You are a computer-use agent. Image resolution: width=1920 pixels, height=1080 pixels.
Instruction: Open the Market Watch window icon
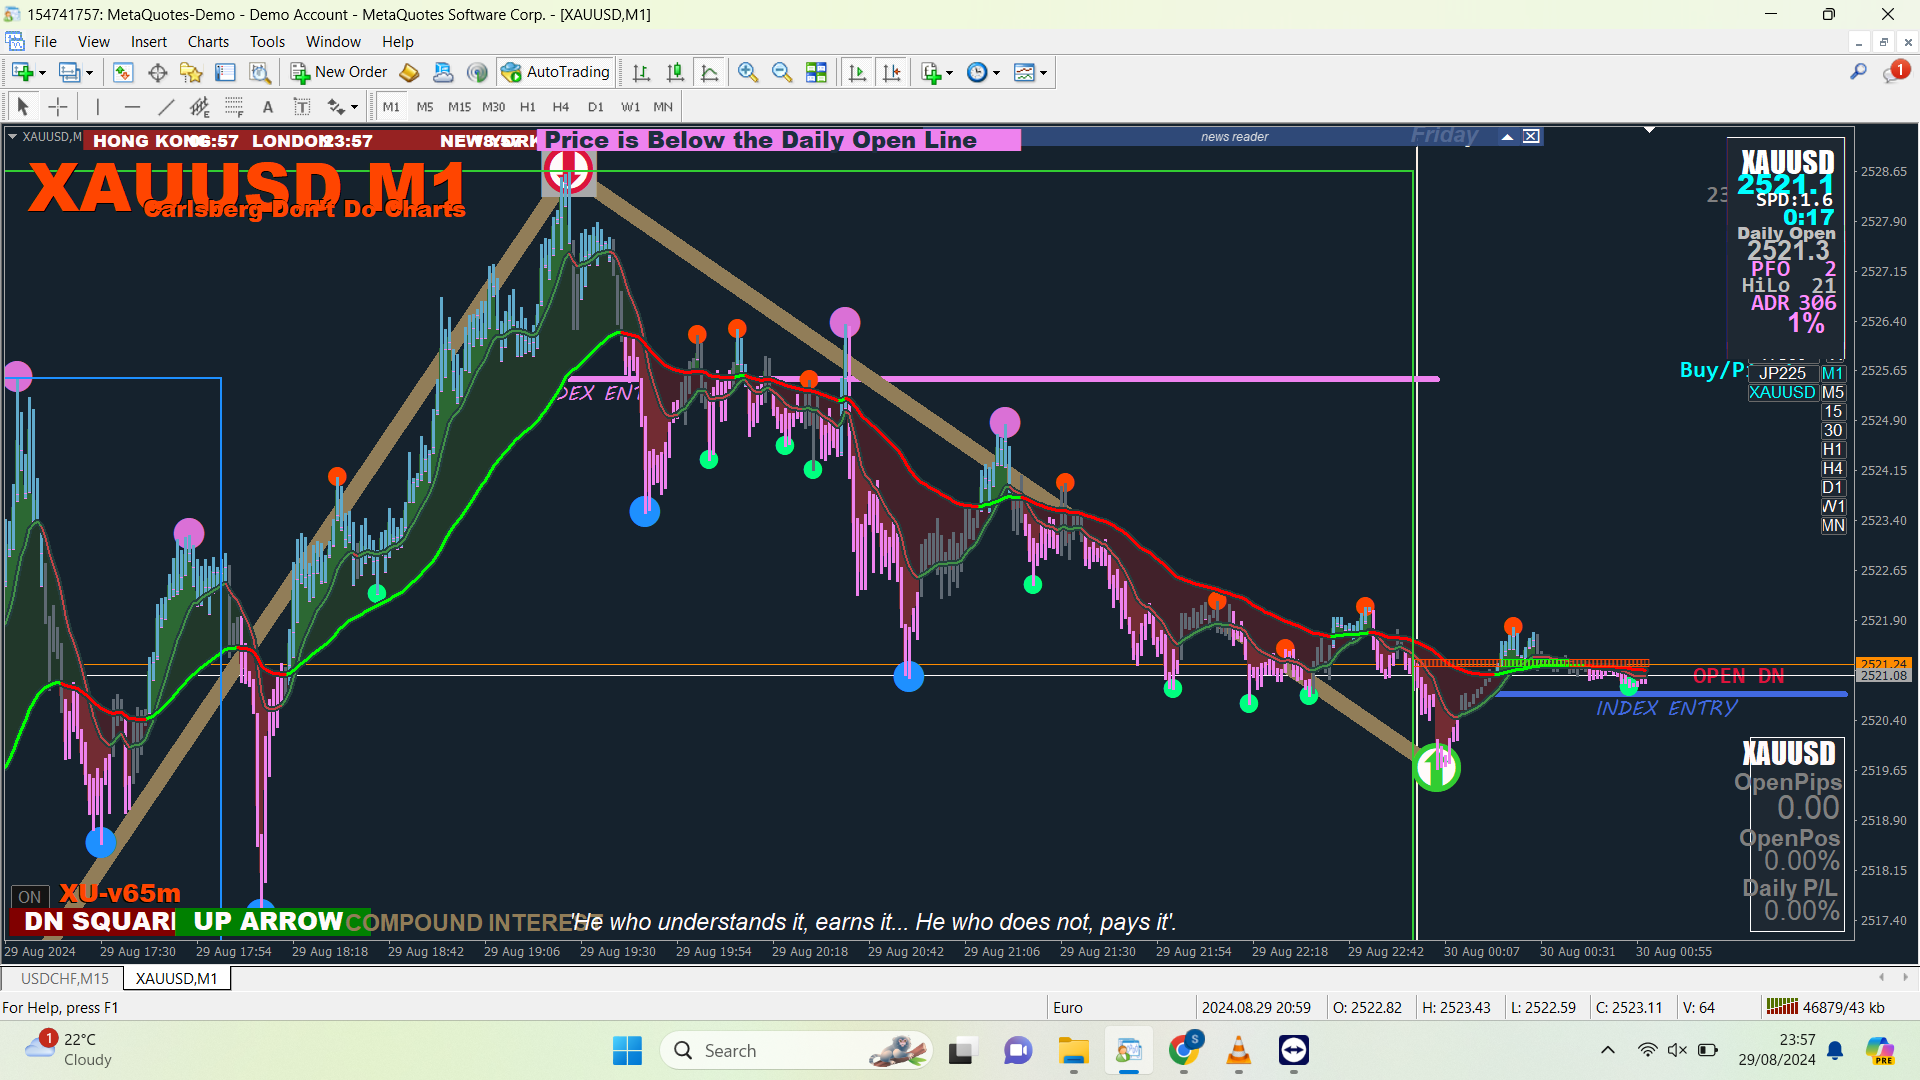click(123, 72)
